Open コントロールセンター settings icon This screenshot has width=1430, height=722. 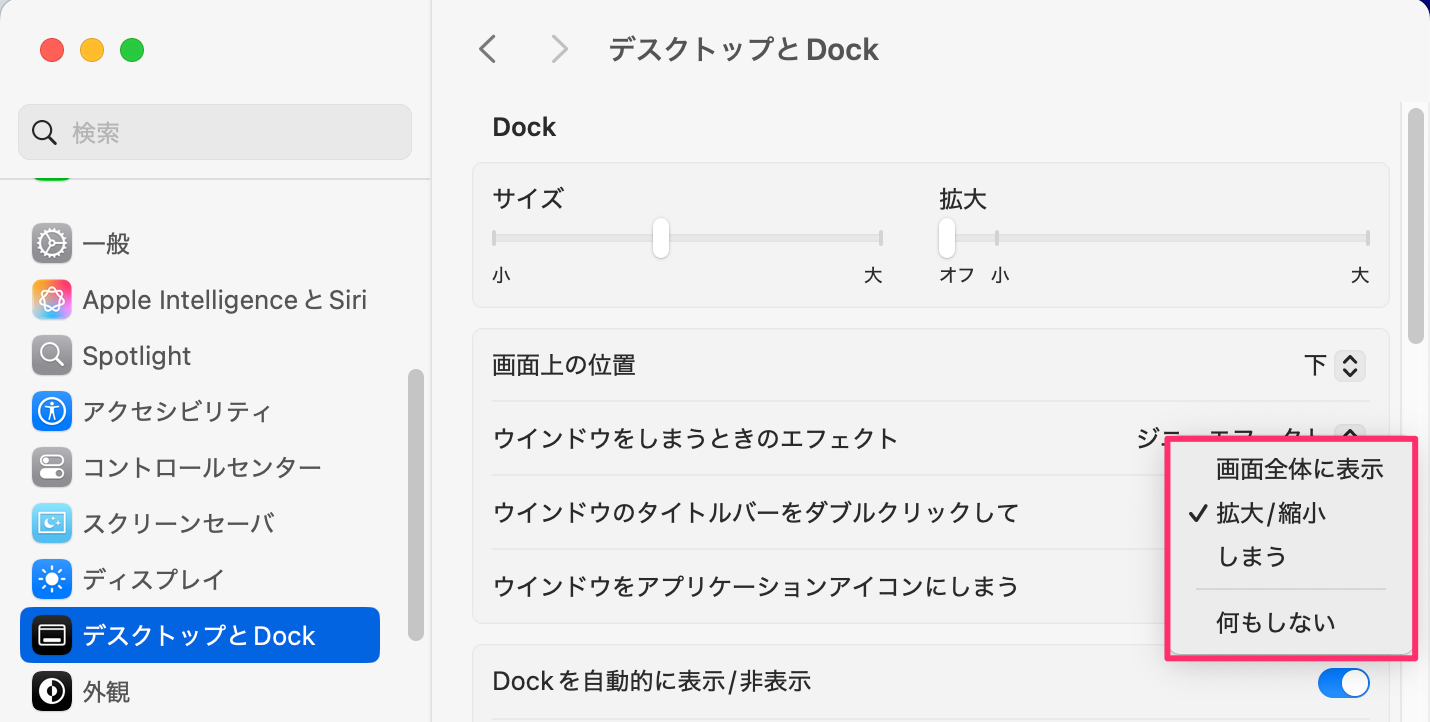51,467
